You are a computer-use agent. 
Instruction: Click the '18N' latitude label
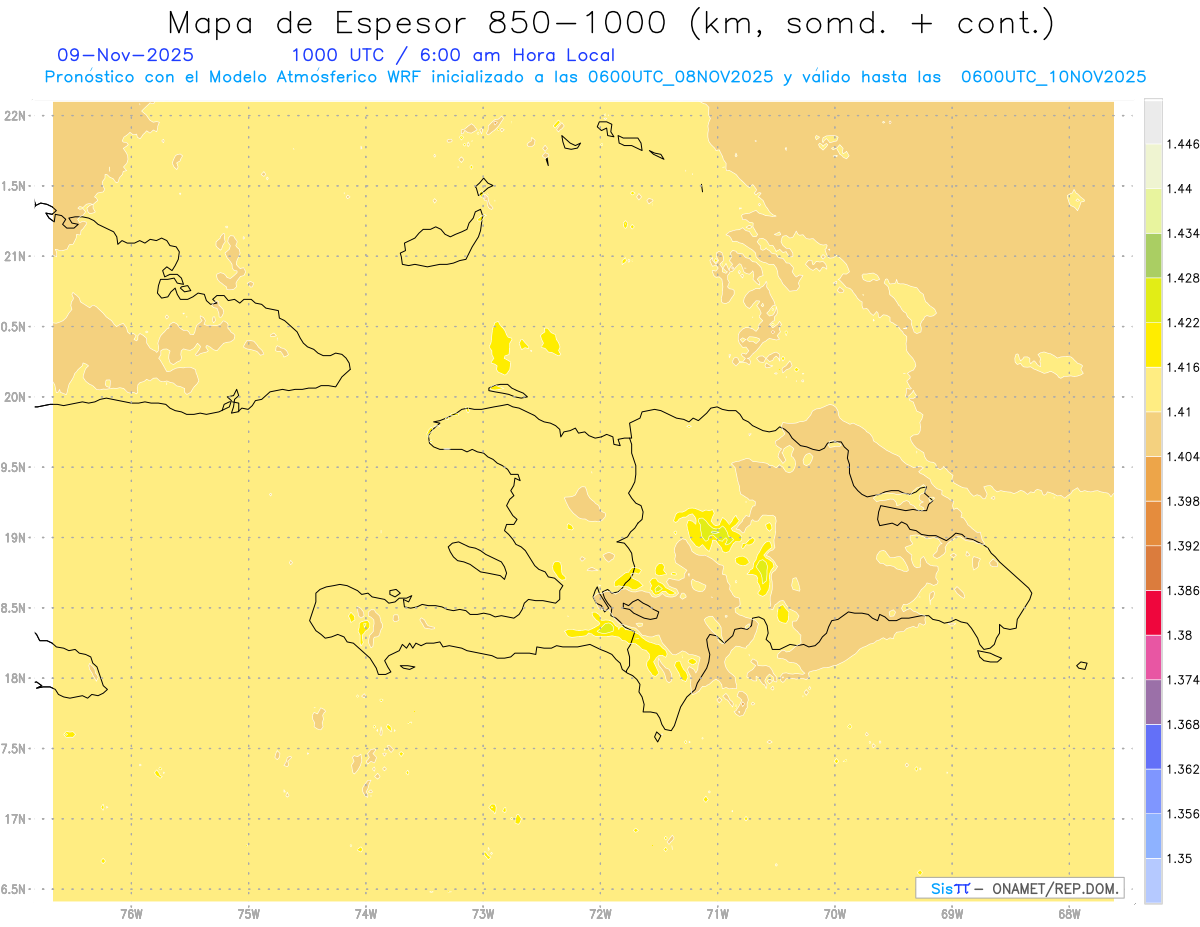coord(15,678)
